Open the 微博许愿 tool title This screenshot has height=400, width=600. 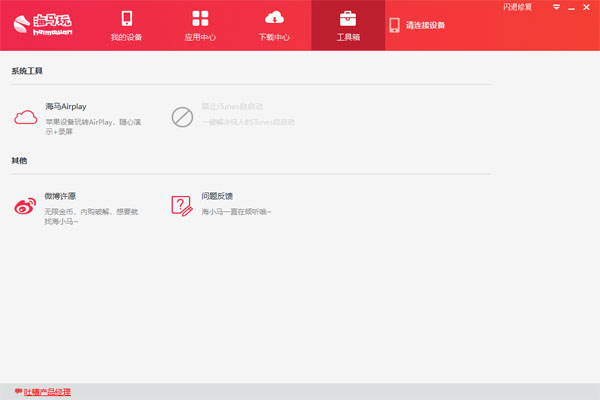(61, 196)
